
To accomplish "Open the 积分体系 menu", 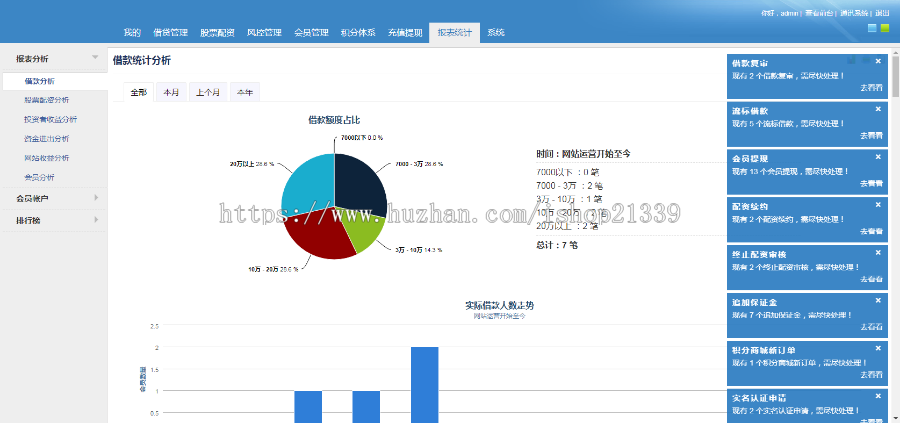I will click(x=358, y=33).
